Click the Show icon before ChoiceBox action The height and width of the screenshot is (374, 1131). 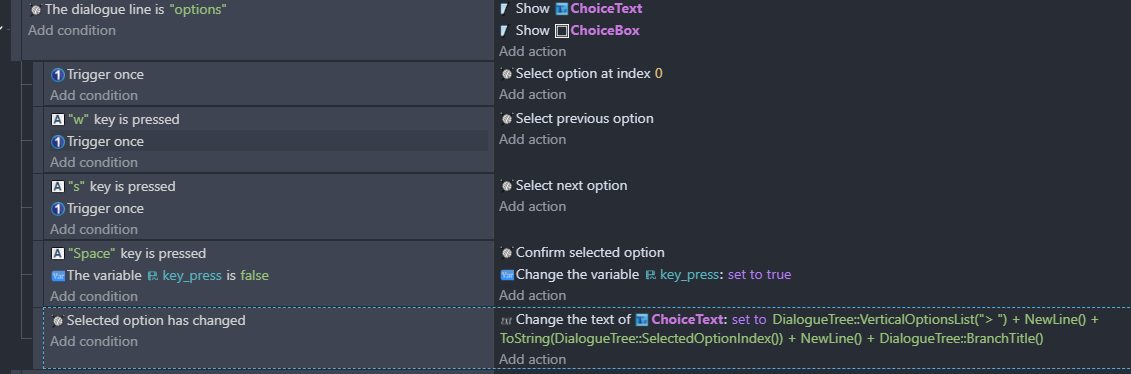coord(505,30)
